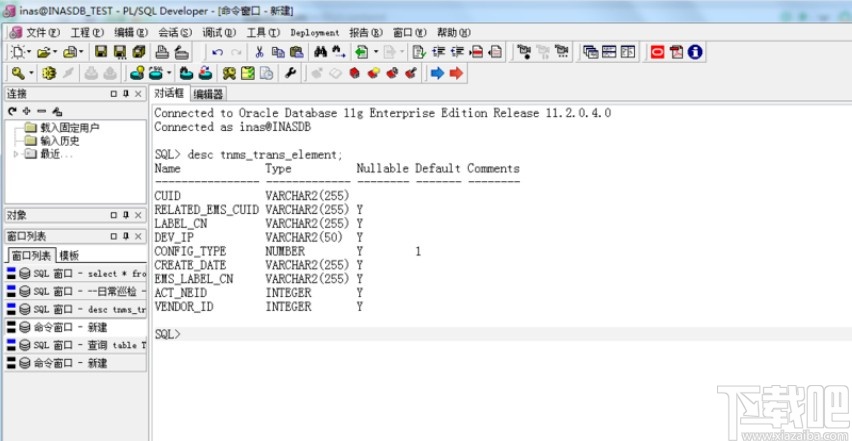852x441 pixels.
Task: Click the Execute gear icon
Action: click(x=49, y=73)
